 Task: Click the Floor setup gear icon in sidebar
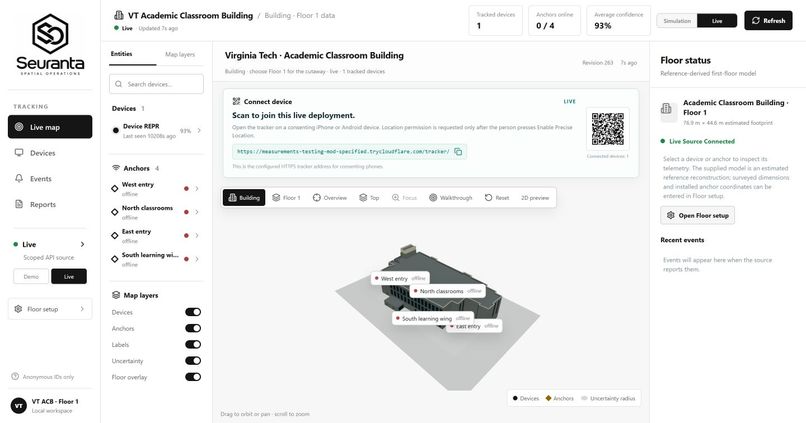pos(19,309)
